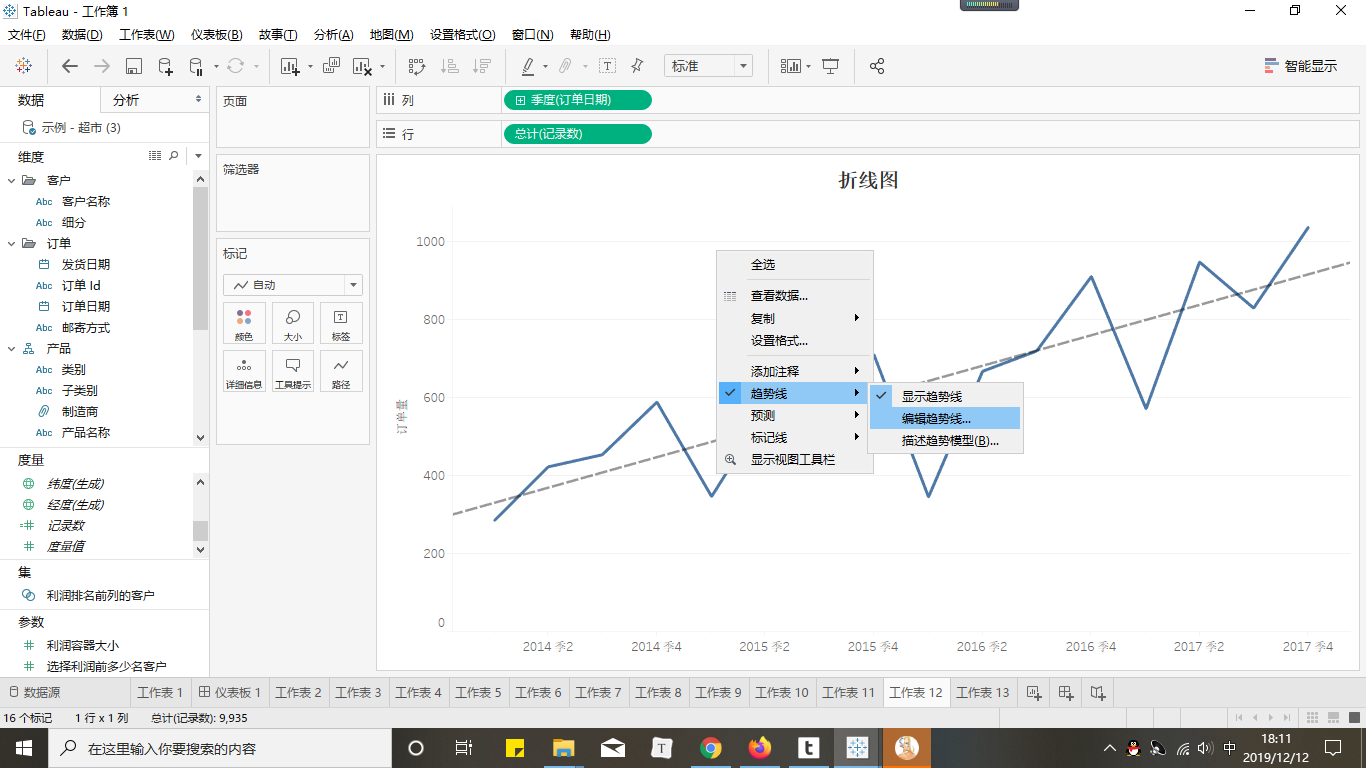This screenshot has width=1366, height=768.
Task: Enter presentation mode from toolbar
Action: click(830, 66)
